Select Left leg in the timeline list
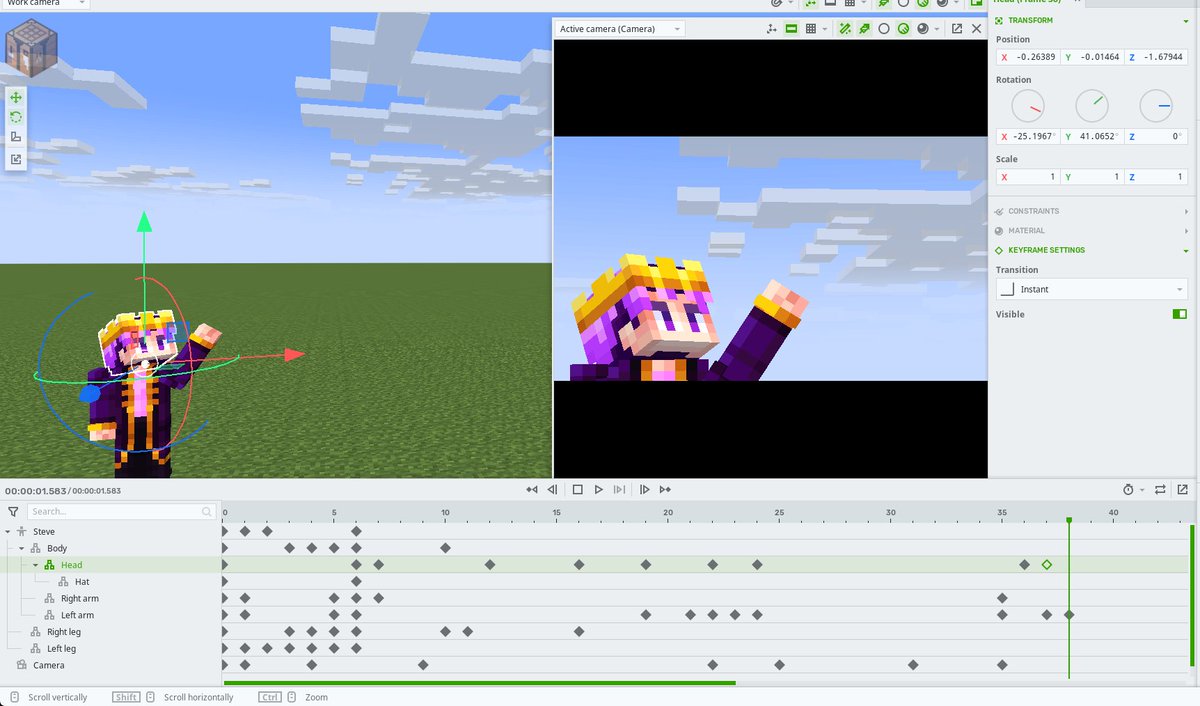The width and height of the screenshot is (1200, 706). click(x=61, y=648)
